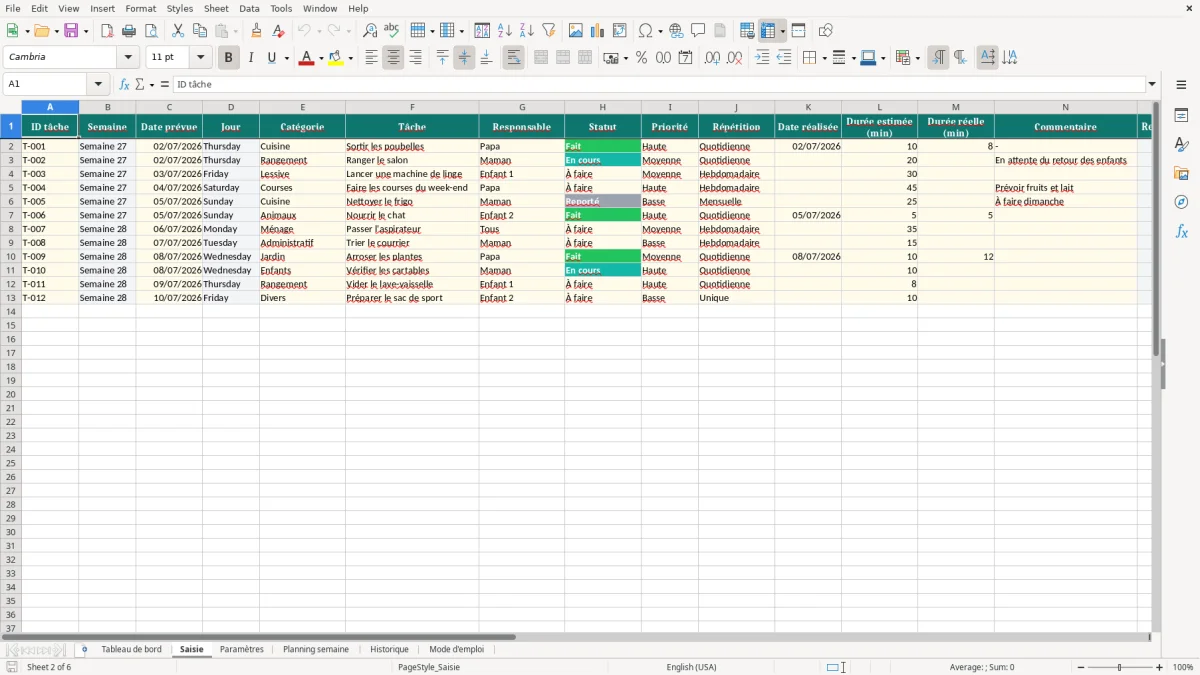1200x675 pixels.
Task: Insert a comment
Action: click(x=699, y=31)
